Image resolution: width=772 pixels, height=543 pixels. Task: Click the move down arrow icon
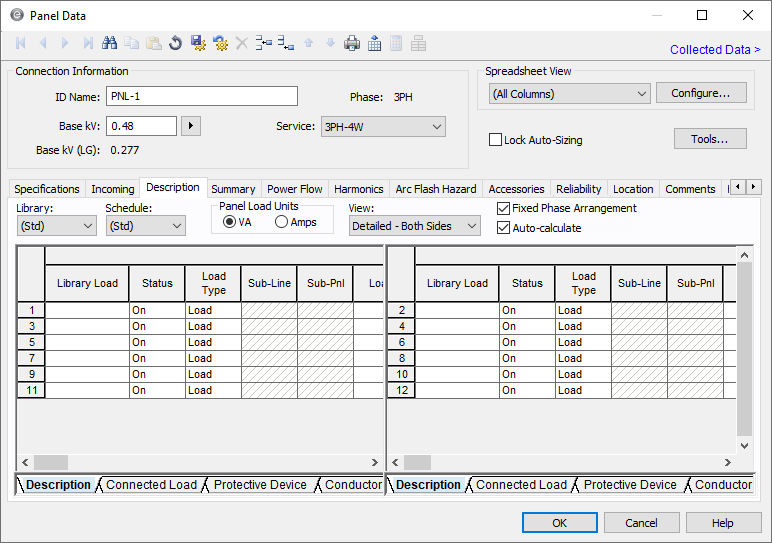(330, 43)
